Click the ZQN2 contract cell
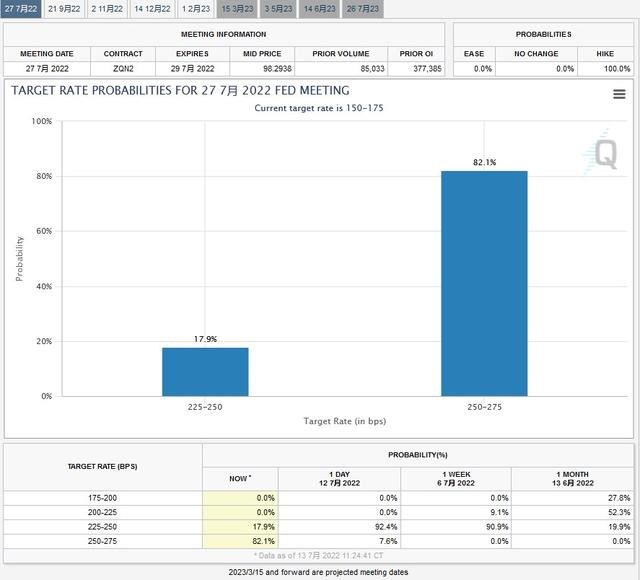Screen dimensions: 640x580 (x=123, y=68)
